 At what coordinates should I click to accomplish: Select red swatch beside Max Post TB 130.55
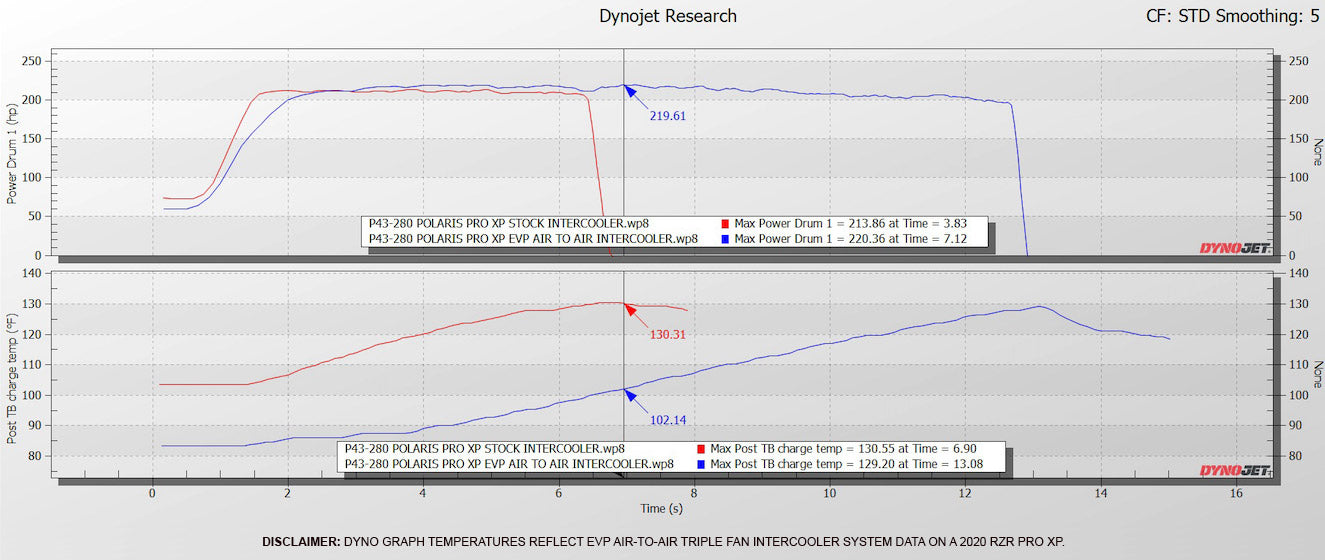coord(700,449)
